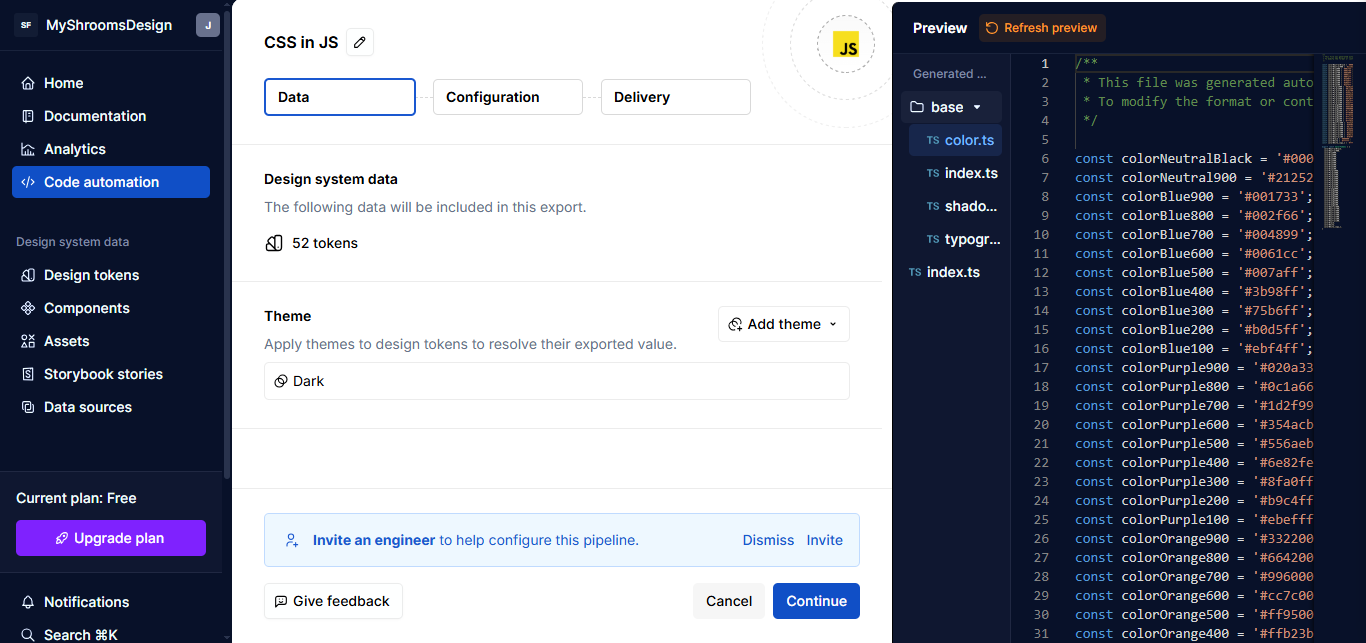Dismiss the invite engineer banner
This screenshot has height=643, width=1366.
[768, 540]
